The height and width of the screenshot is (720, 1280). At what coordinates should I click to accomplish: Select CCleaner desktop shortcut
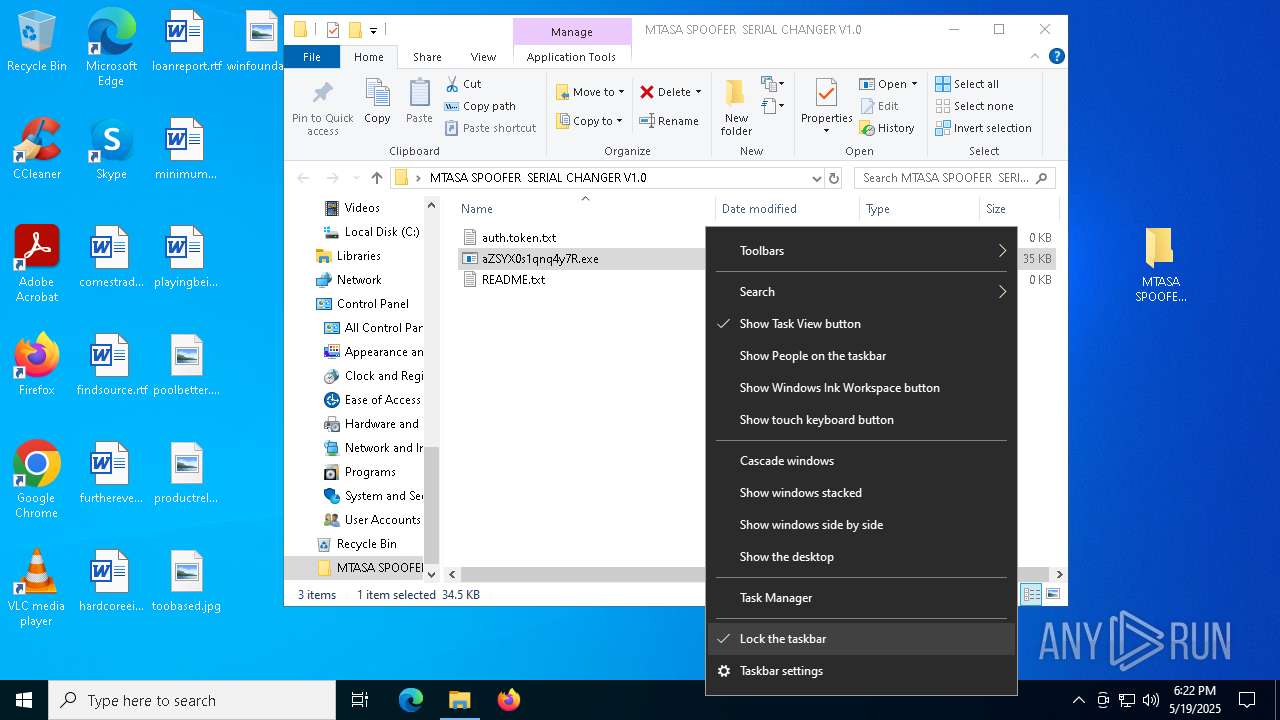coord(37,149)
